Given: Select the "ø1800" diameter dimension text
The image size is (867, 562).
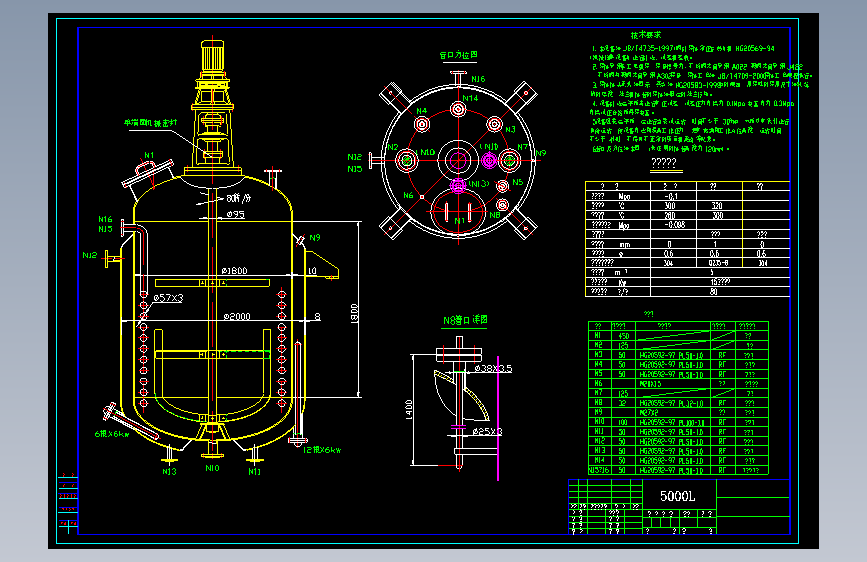Looking at the screenshot, I should [x=234, y=270].
